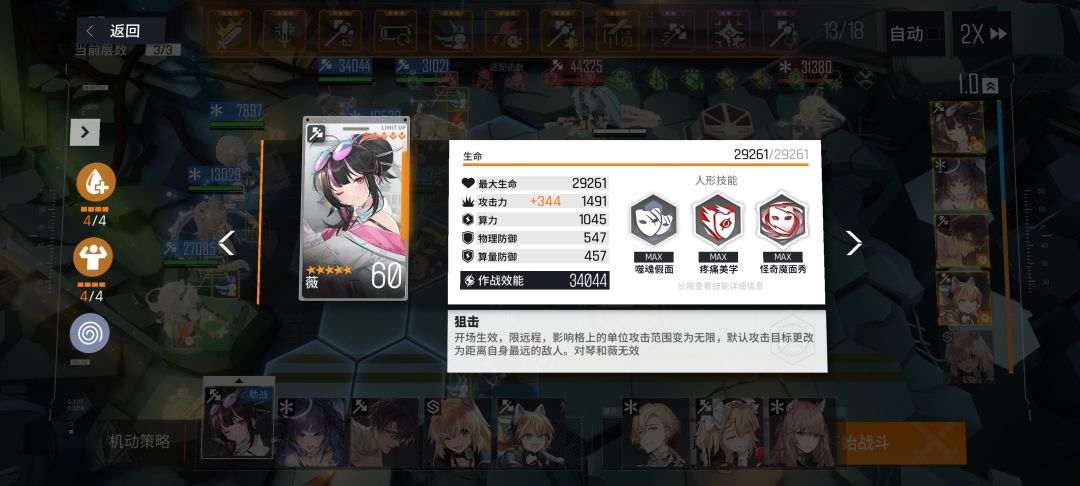This screenshot has width=1080, height=486.
Task: Show the next character with right chevron
Action: (853, 242)
